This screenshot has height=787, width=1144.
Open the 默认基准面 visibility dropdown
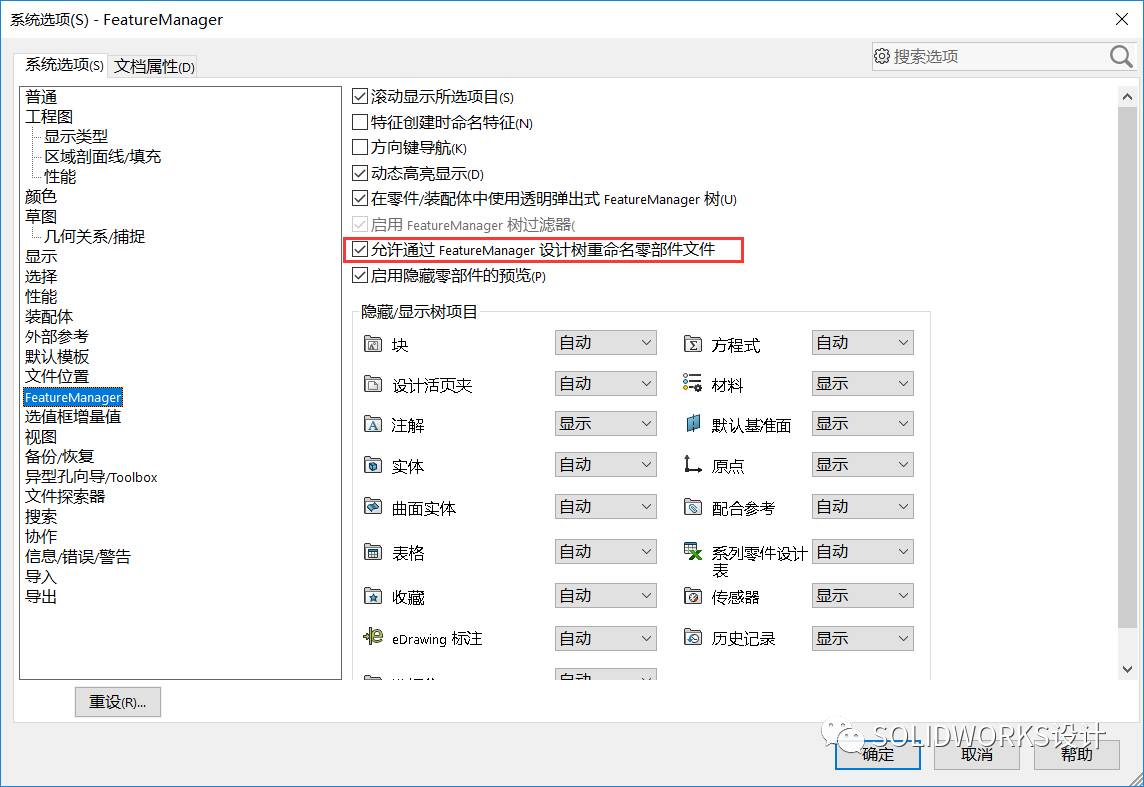pos(862,424)
